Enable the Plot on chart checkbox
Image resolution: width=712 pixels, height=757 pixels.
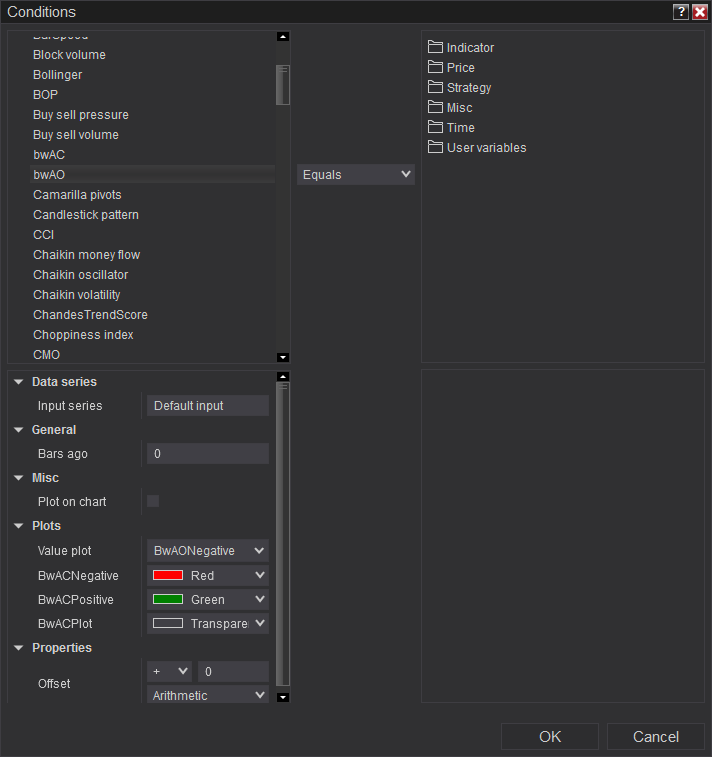point(153,501)
